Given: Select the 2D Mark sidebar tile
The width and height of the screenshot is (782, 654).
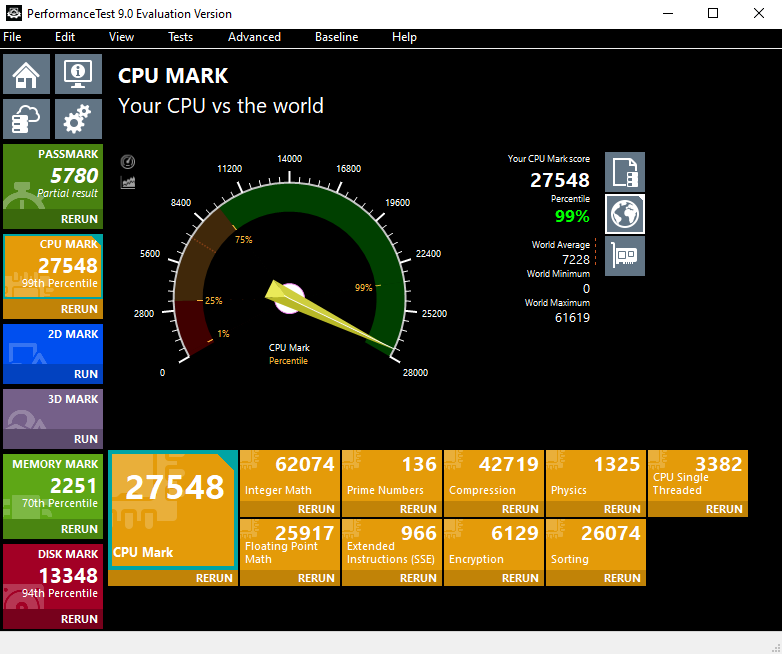Looking at the screenshot, I should (53, 344).
